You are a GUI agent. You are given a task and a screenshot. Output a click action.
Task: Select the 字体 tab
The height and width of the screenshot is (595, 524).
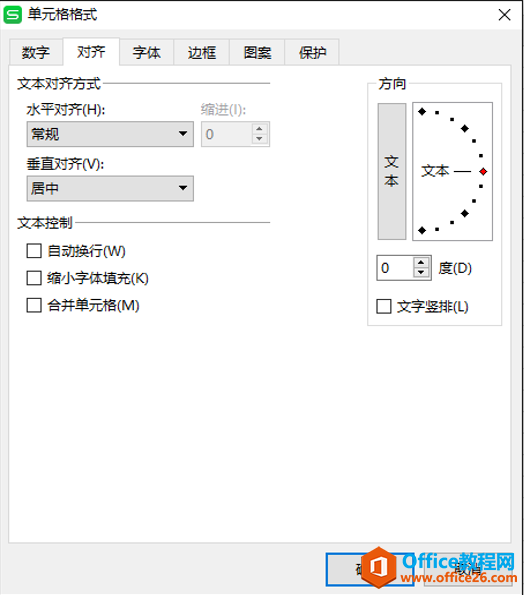[147, 52]
